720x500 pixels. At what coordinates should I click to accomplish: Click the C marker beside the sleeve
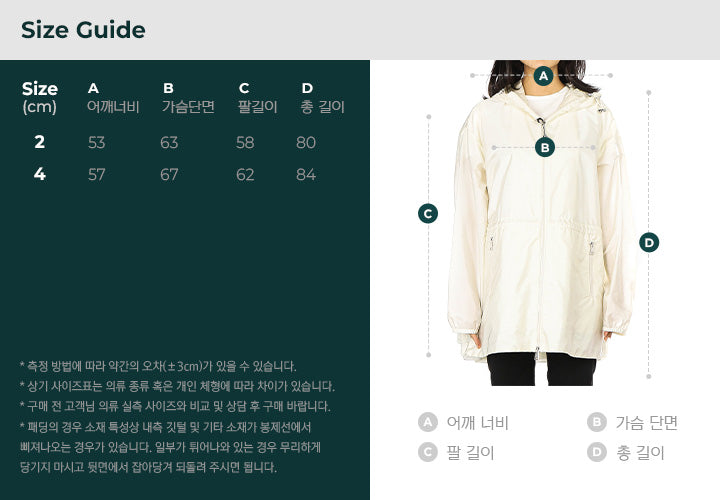point(428,213)
